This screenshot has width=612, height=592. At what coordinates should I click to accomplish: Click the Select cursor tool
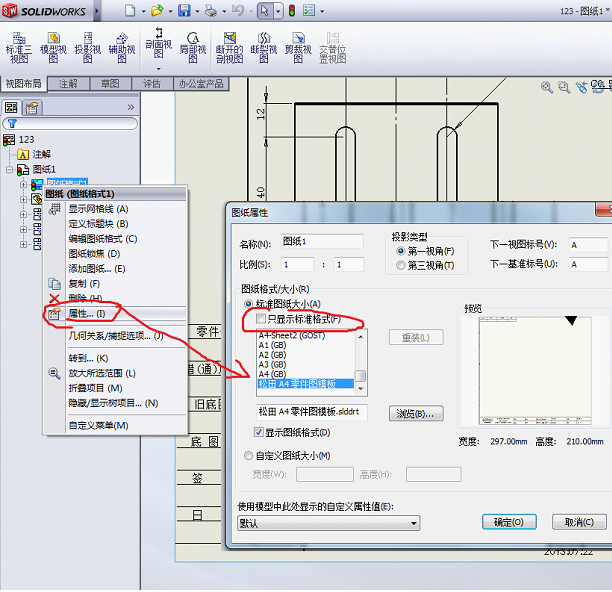tap(265, 11)
